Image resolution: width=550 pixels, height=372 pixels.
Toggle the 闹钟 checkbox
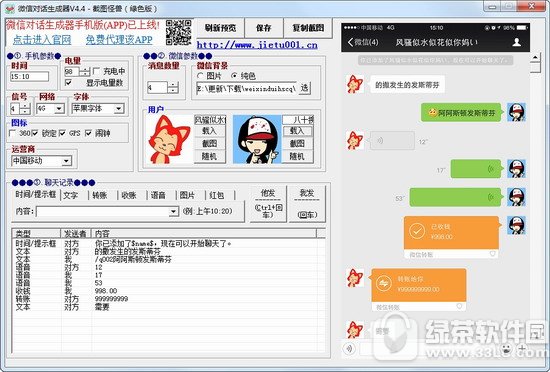pos(88,133)
